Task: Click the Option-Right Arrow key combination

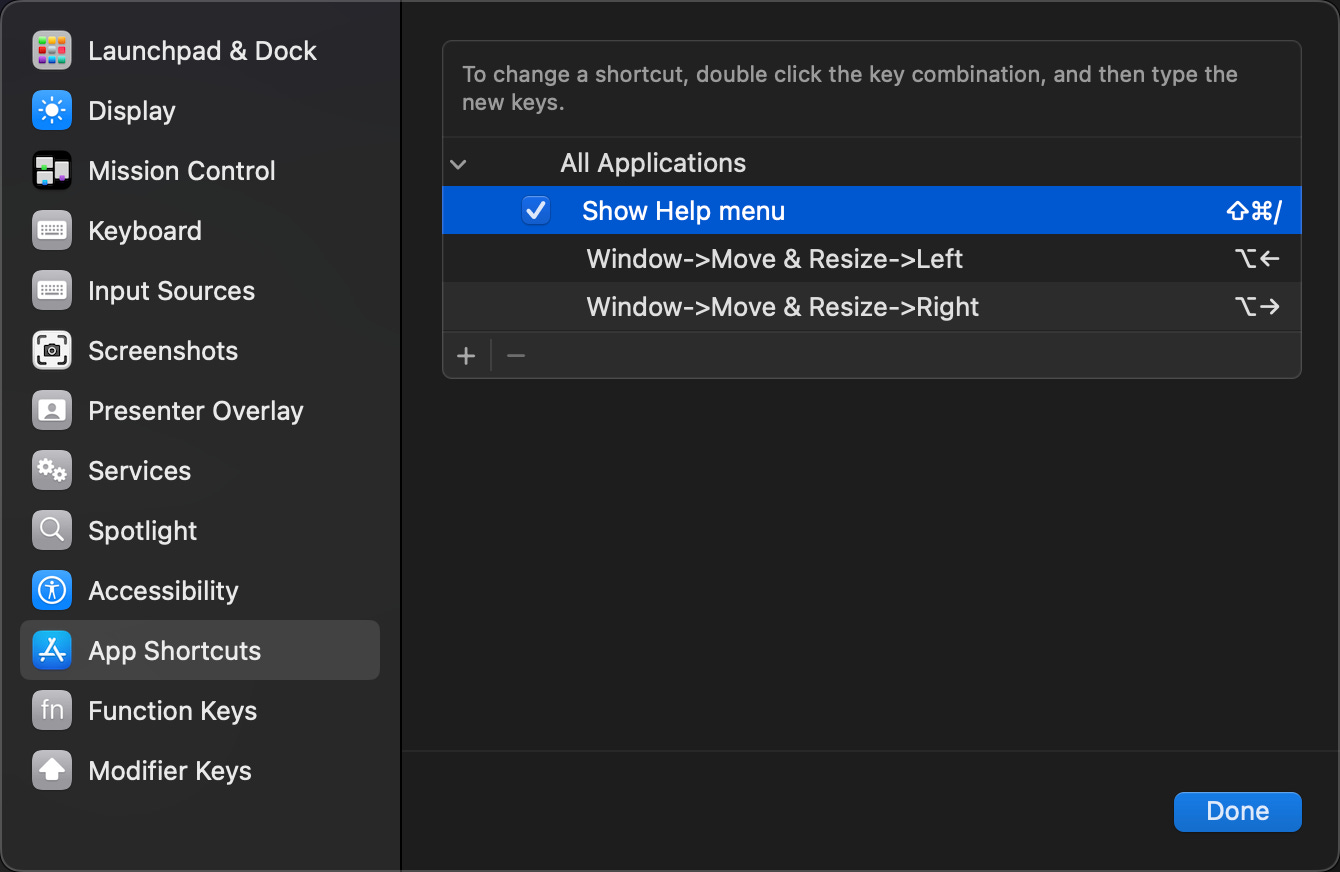Action: pyautogui.click(x=1257, y=307)
